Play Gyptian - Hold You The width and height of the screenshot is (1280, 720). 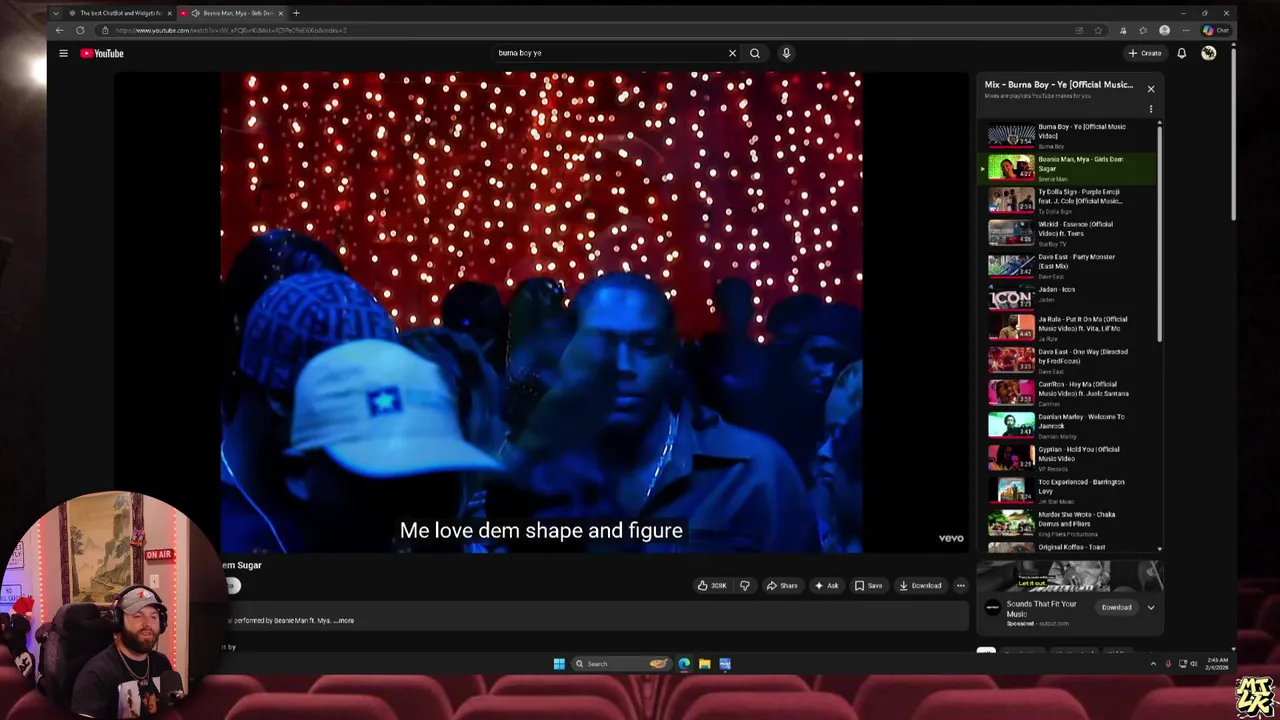coord(1068,458)
